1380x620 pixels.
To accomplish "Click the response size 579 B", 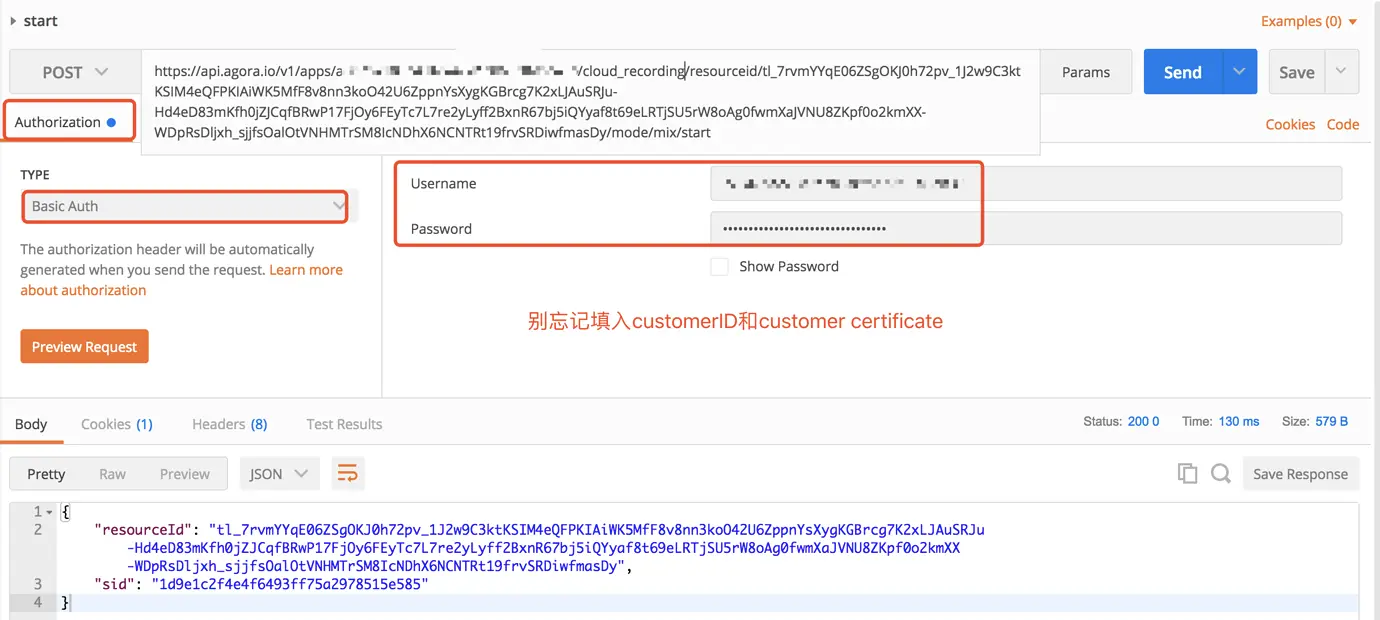I will pos(1331,421).
